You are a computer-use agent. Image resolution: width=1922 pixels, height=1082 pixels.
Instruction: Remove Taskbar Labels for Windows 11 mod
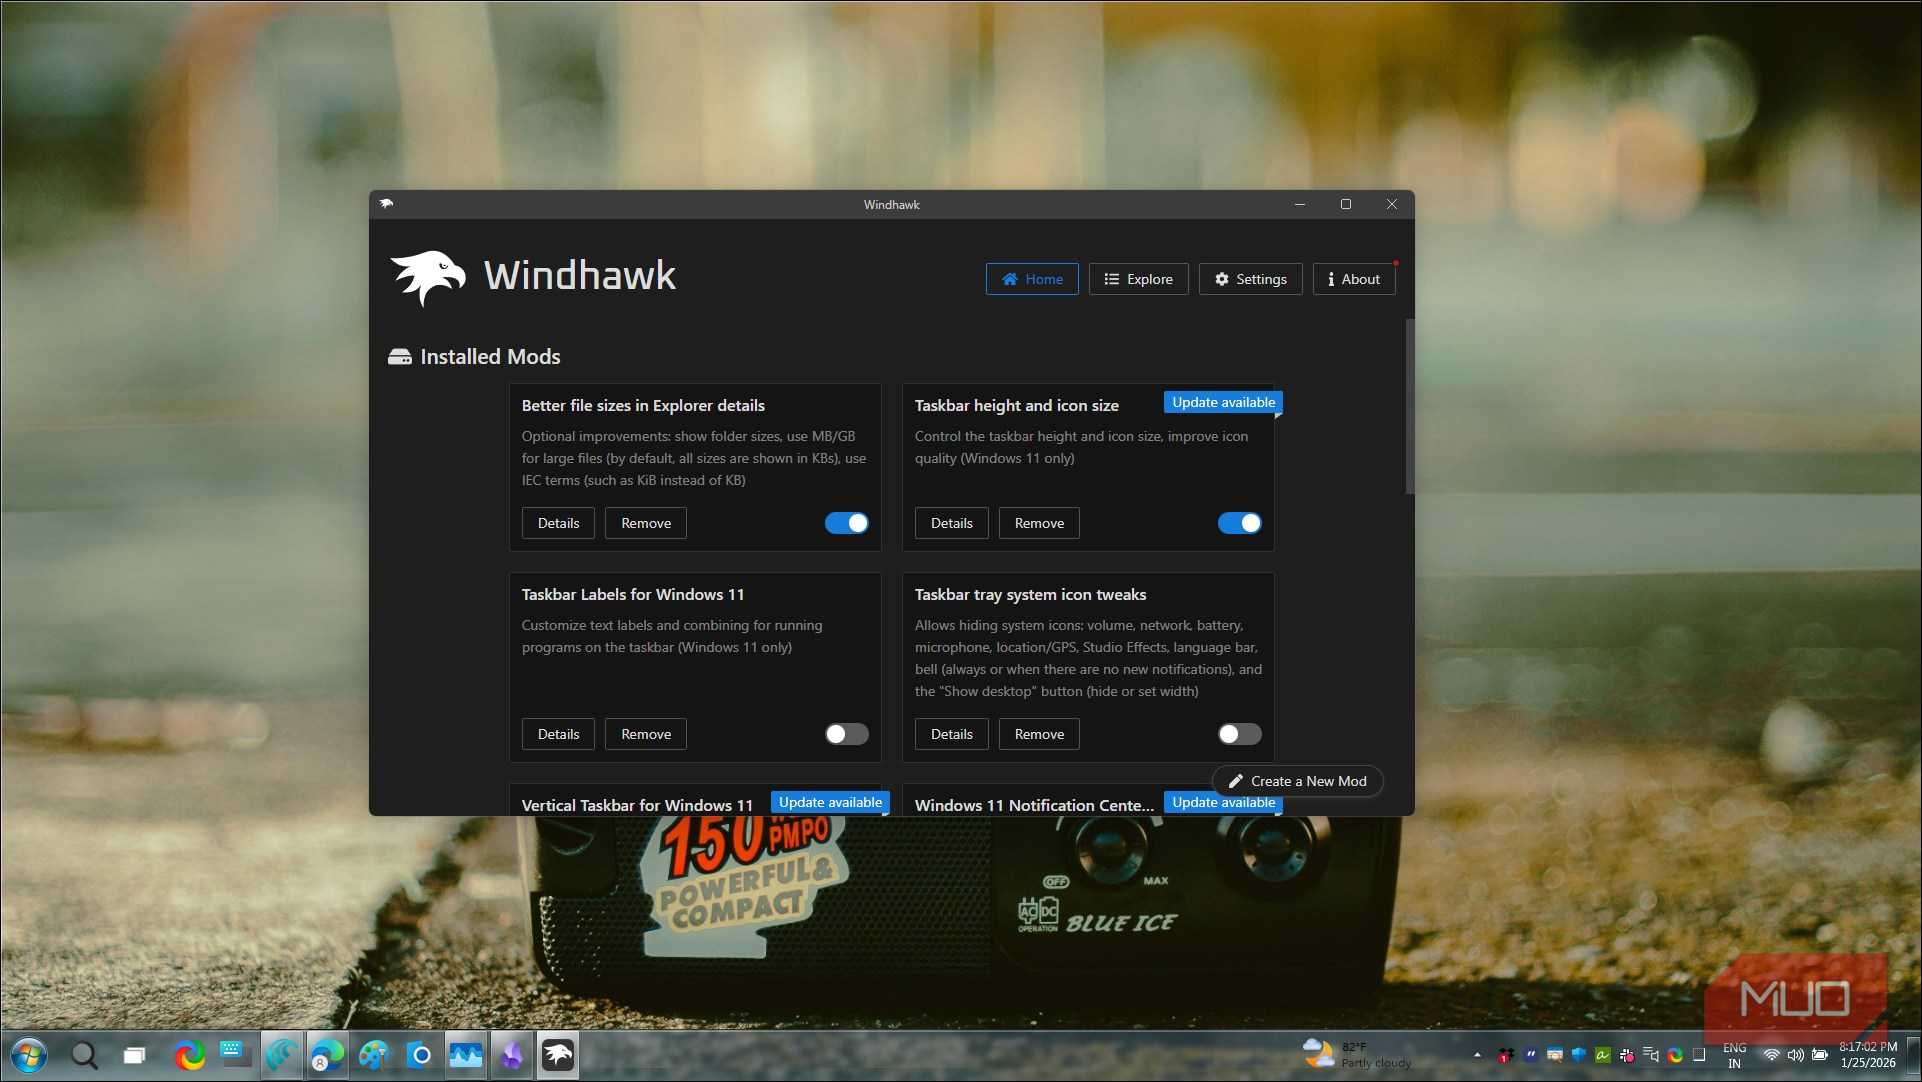point(646,734)
